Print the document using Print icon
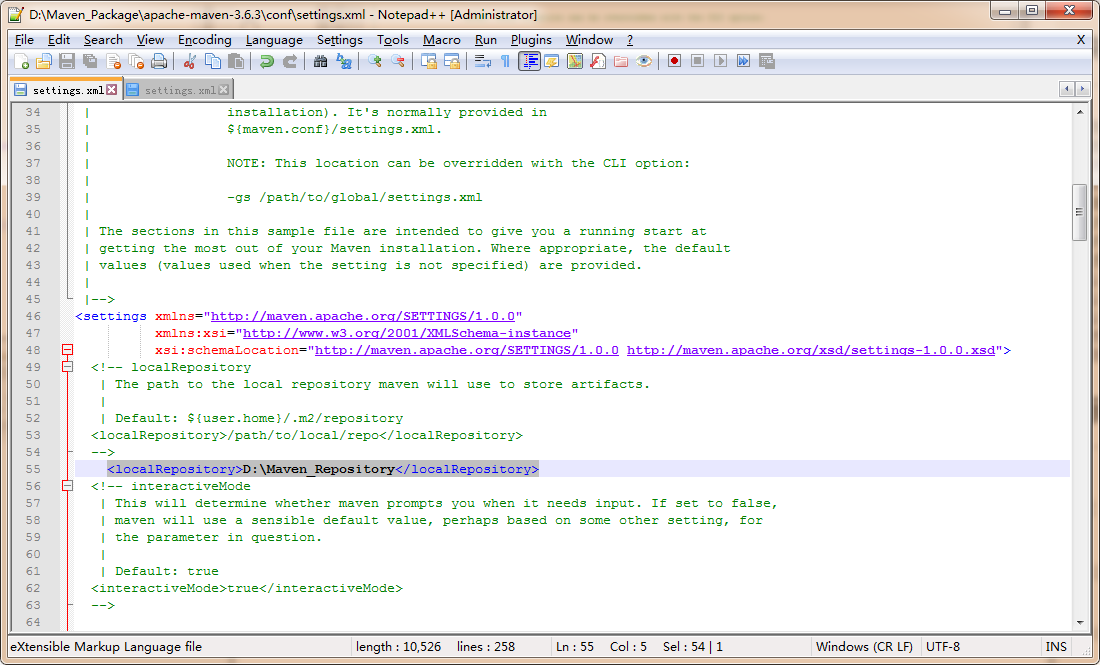Screen dimensions: 1100x665 tap(159, 62)
